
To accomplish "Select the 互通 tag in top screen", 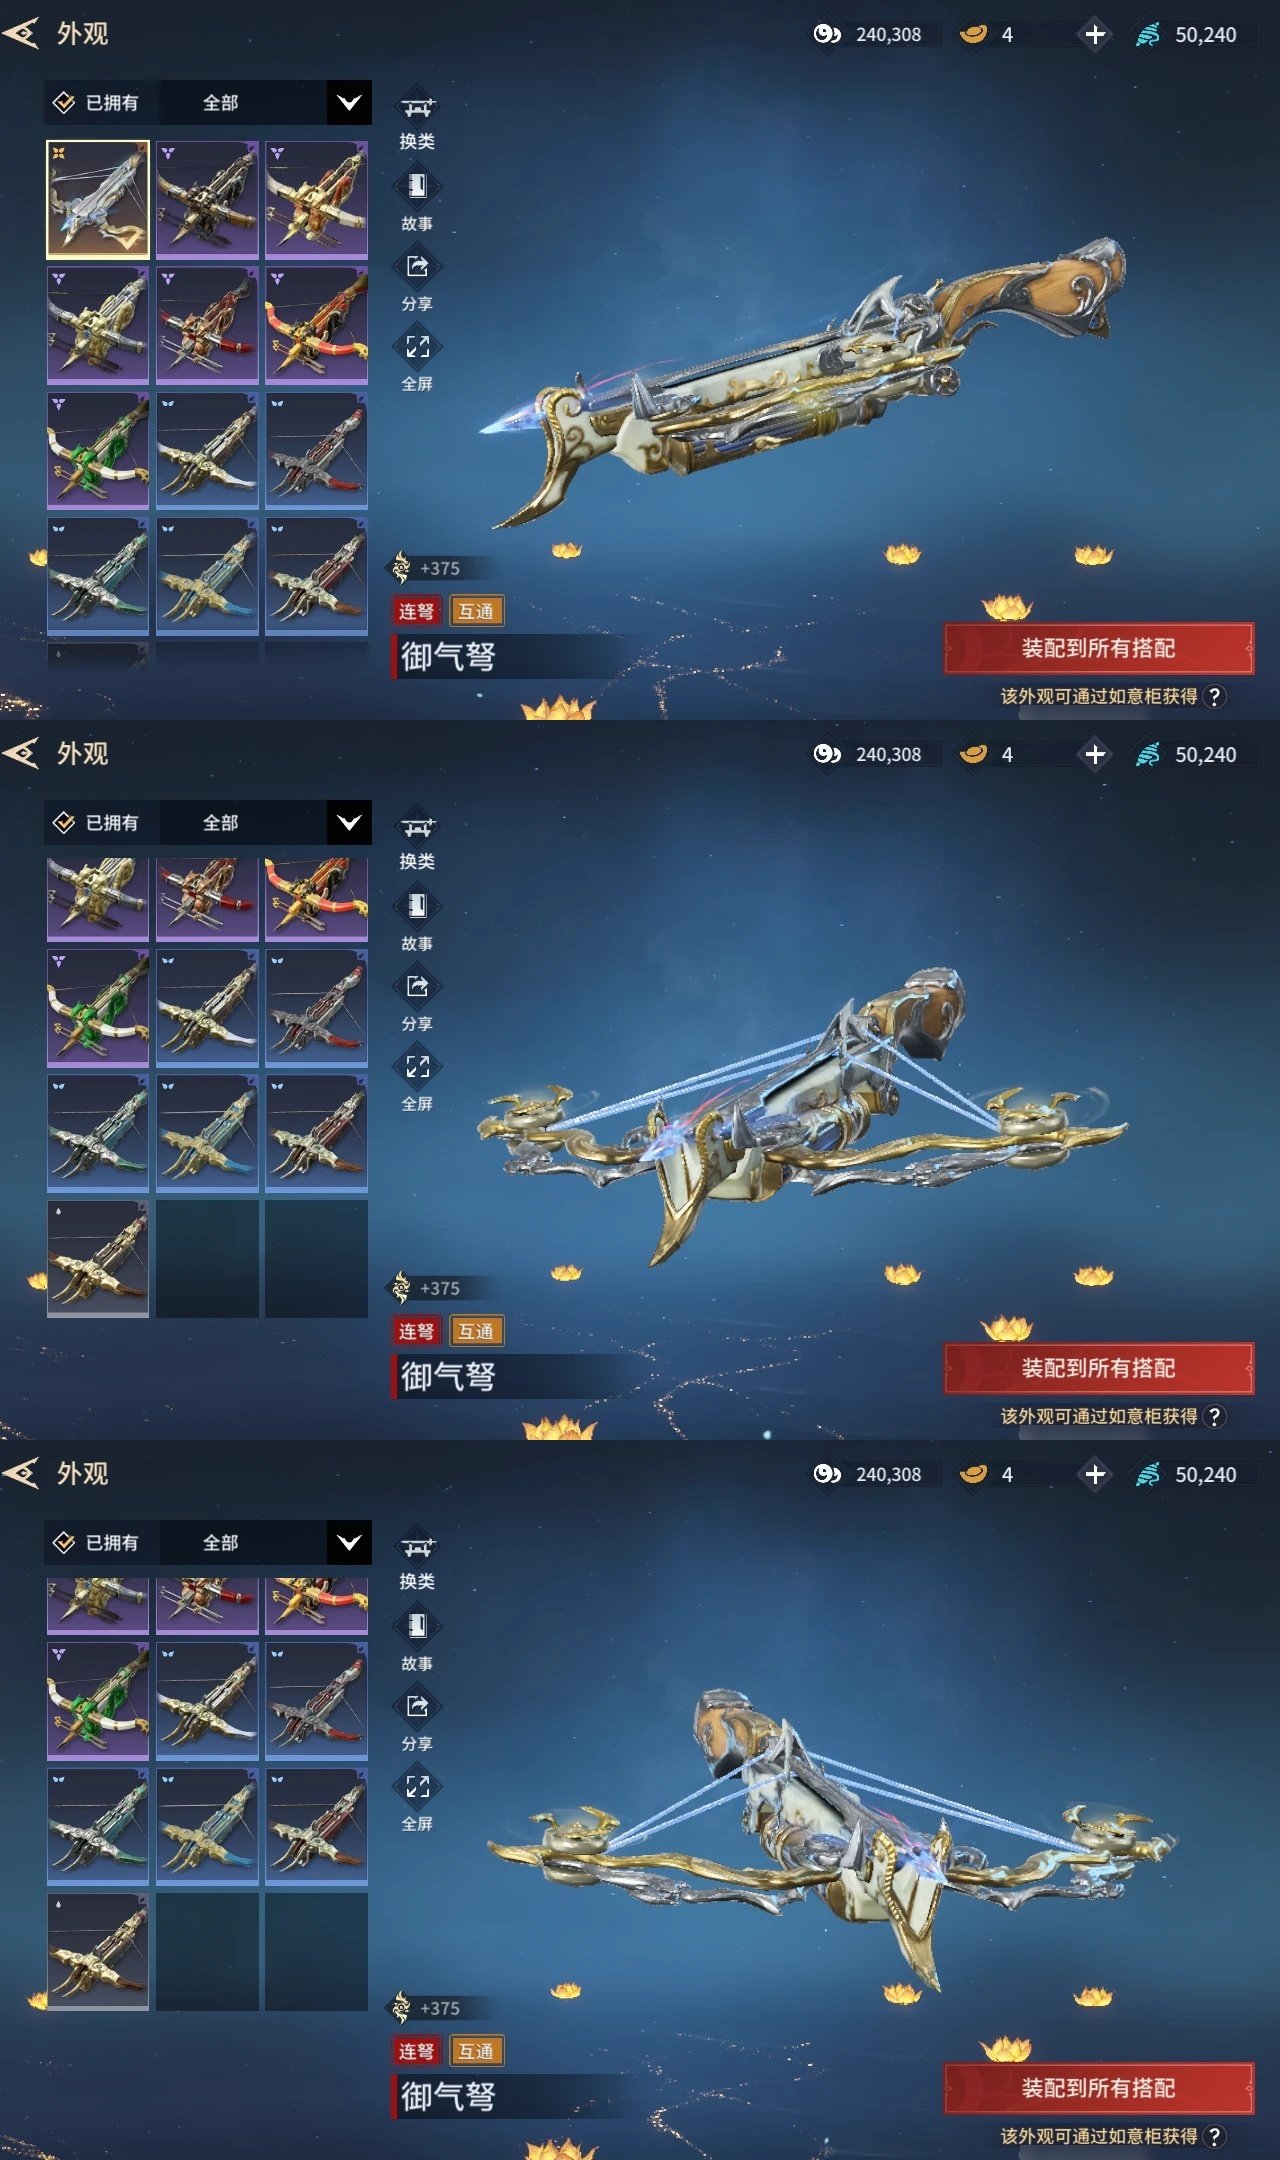I will click(476, 611).
